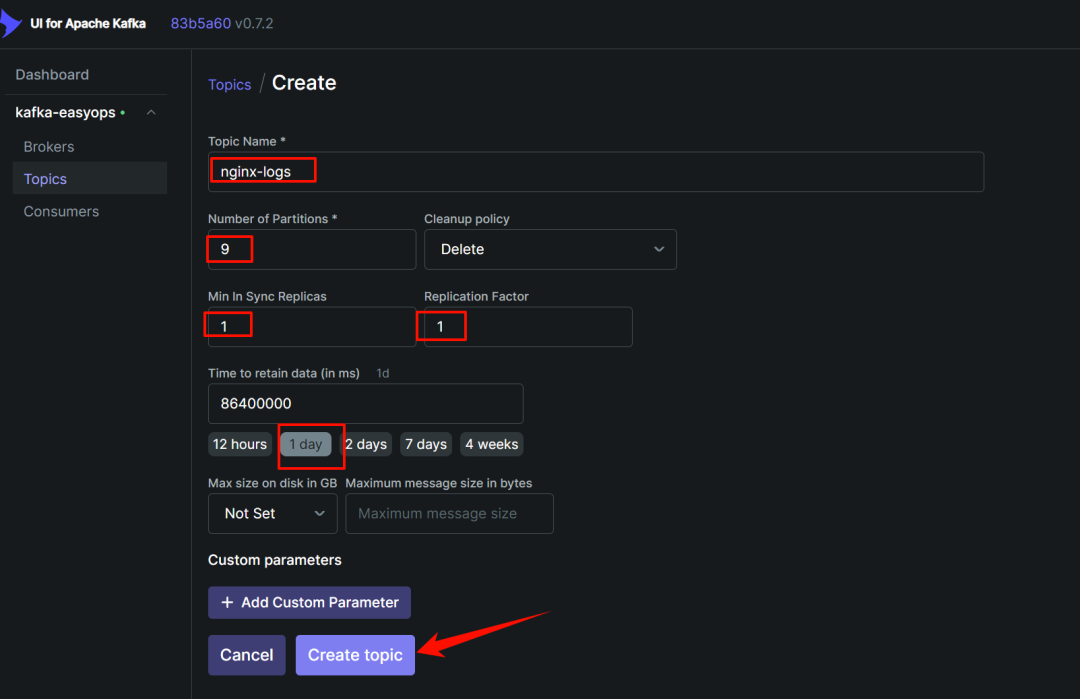Click the Custom parameters heading
The image size is (1080, 699).
[275, 560]
